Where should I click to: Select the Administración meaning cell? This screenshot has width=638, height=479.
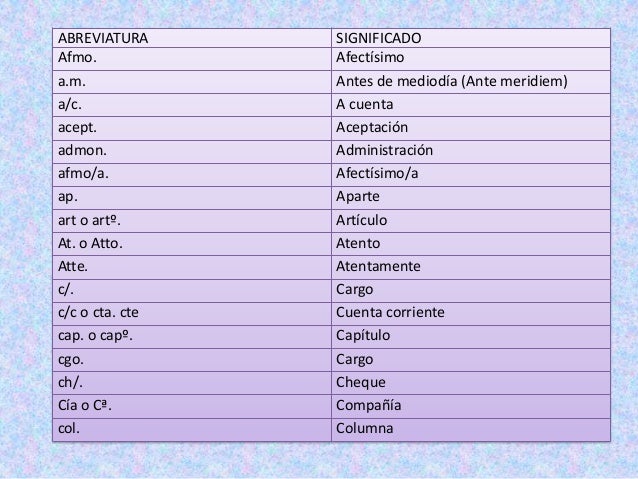[x=471, y=152]
